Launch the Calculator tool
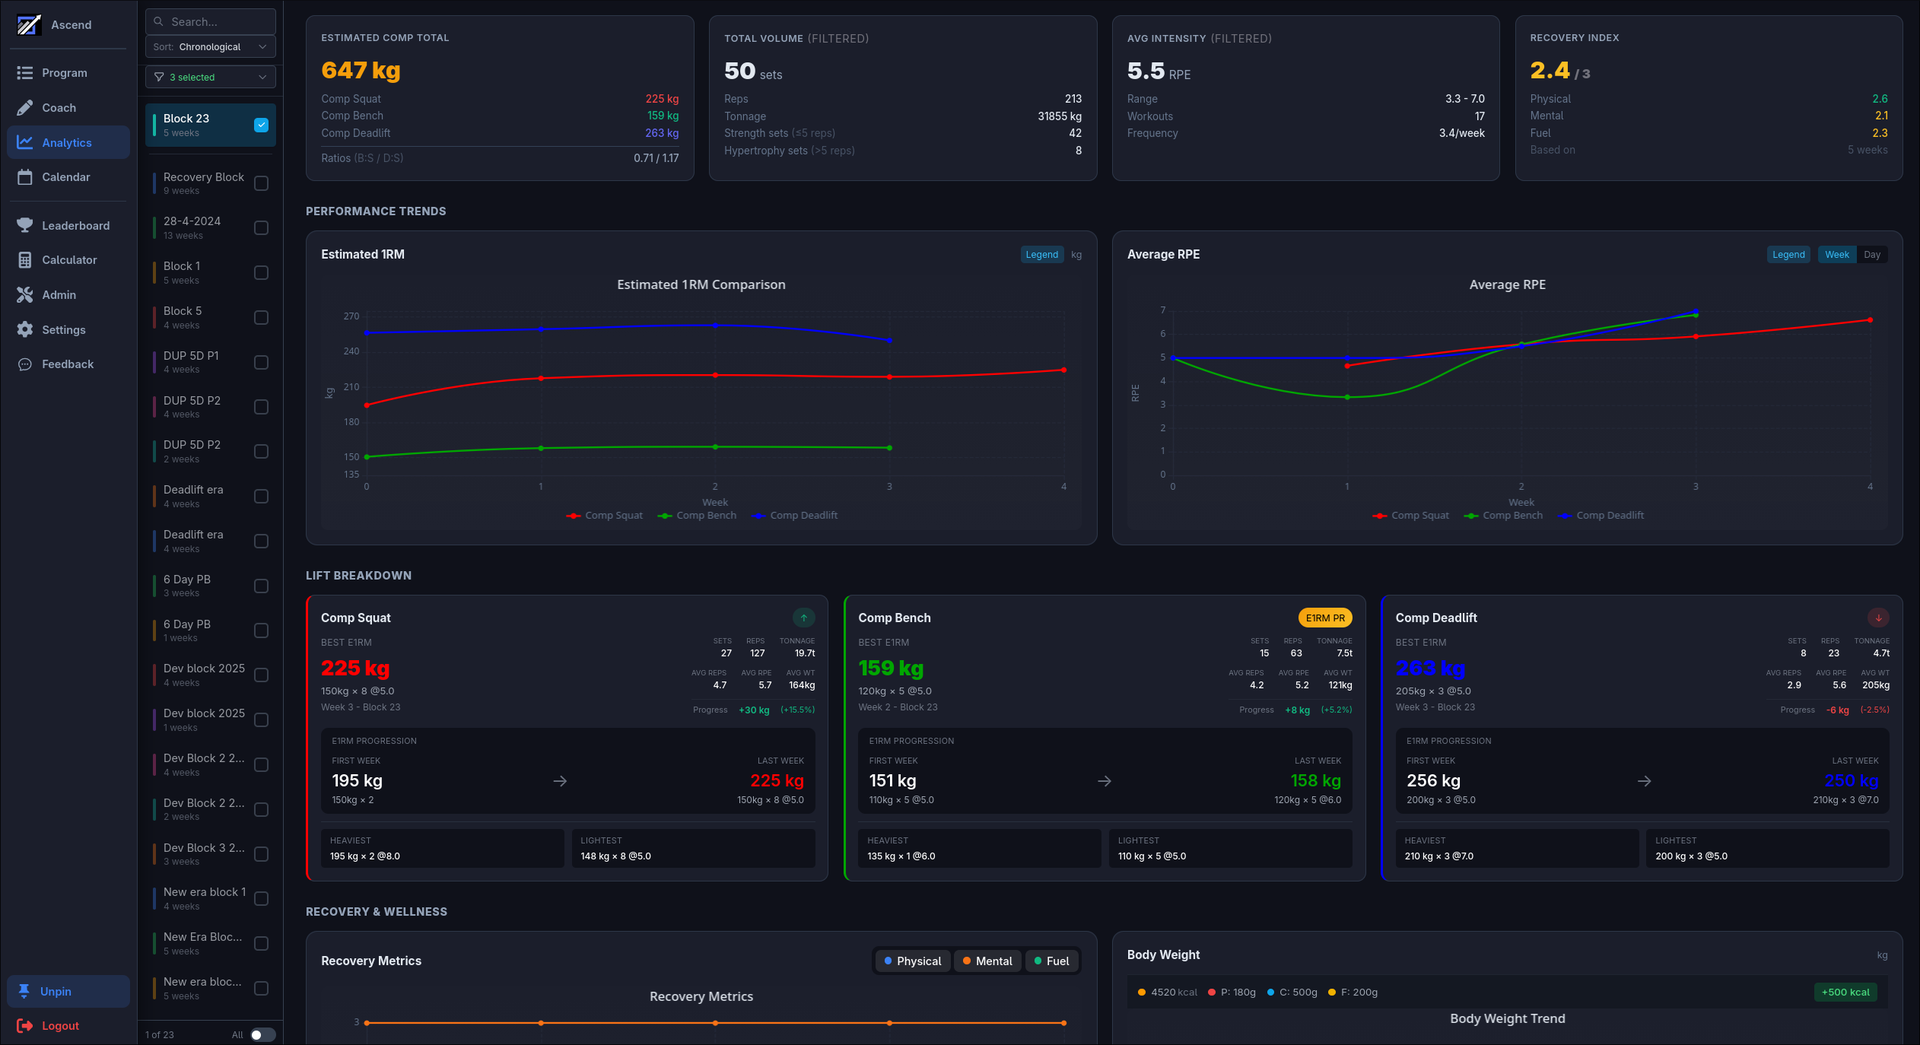The height and width of the screenshot is (1045, 1920). 71,259
